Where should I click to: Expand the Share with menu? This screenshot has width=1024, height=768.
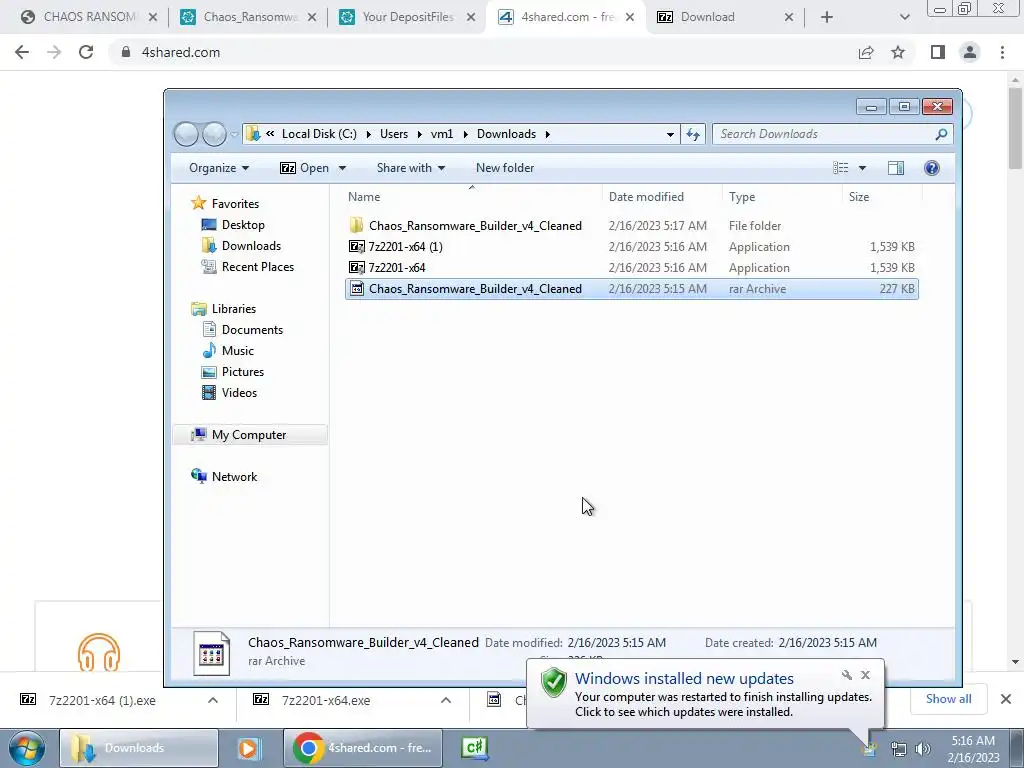[x=411, y=168]
